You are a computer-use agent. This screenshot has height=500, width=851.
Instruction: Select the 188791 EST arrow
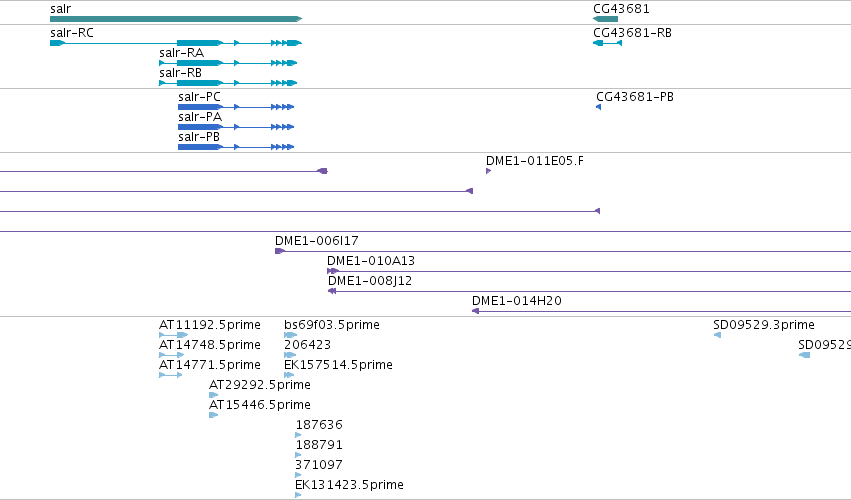tap(298, 455)
